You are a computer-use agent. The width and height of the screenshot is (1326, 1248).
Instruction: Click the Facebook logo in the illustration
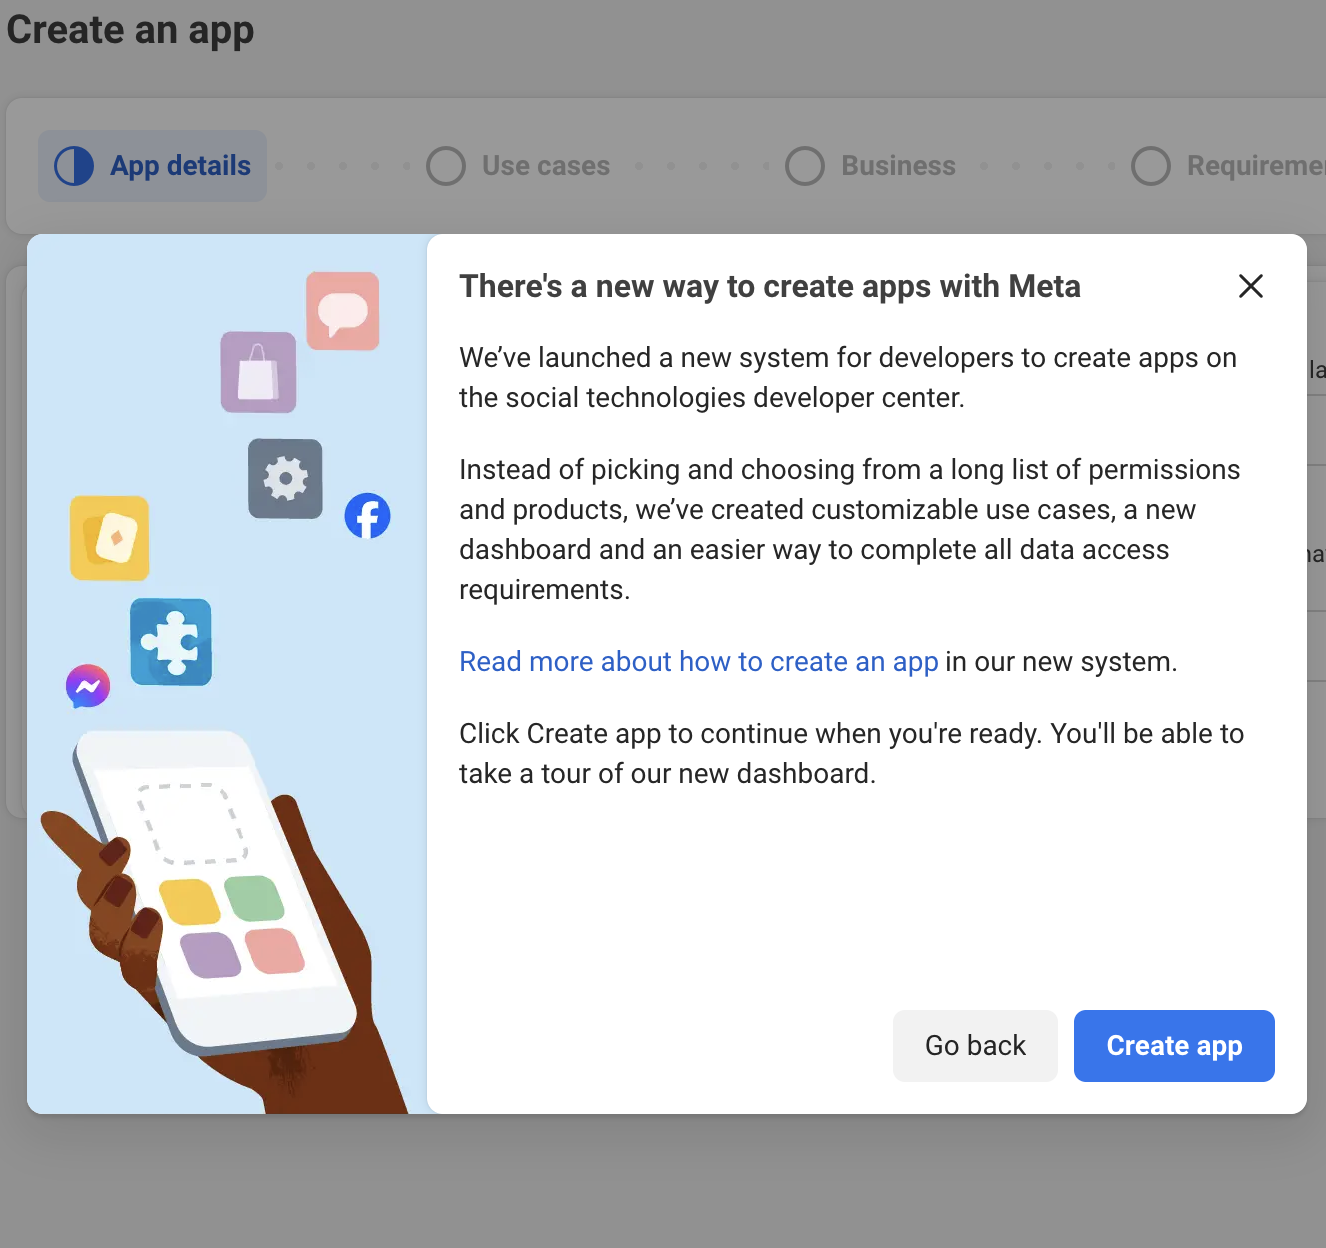click(x=367, y=516)
